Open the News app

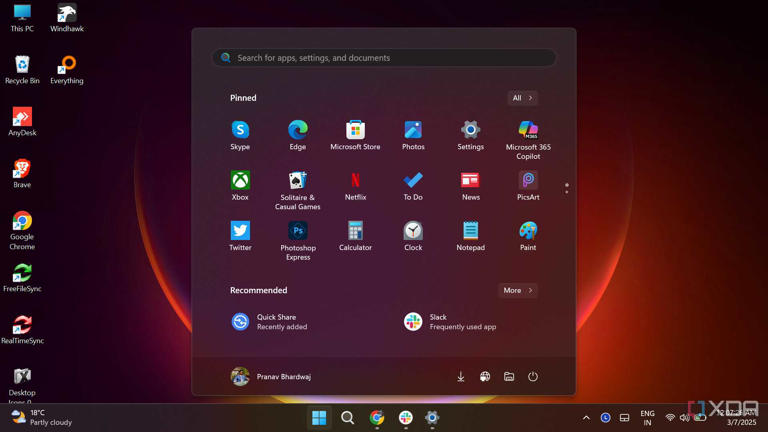point(471,186)
